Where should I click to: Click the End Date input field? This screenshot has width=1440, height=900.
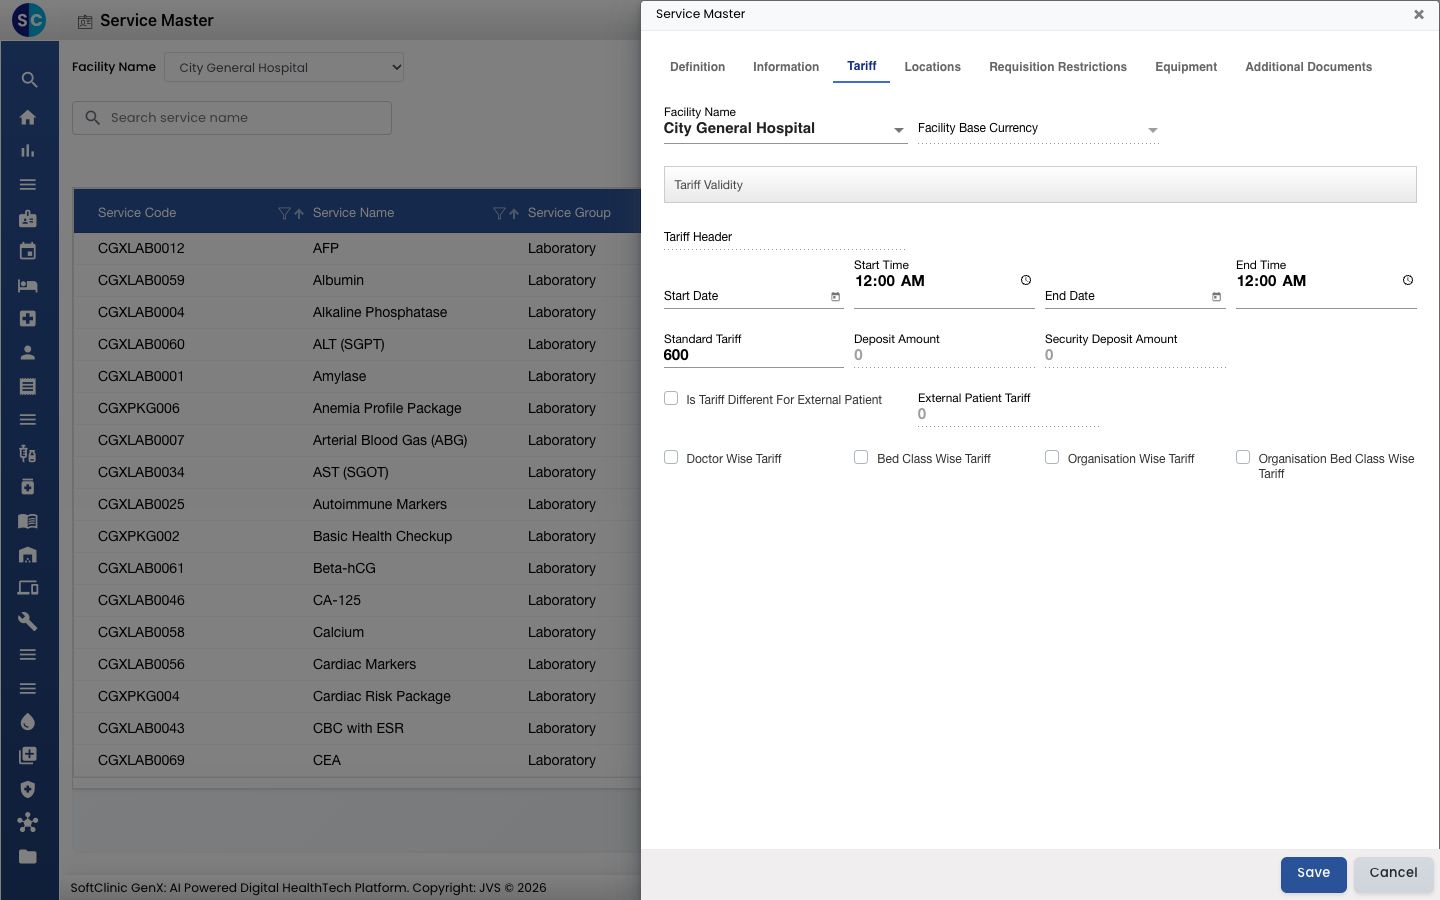coord(1135,296)
